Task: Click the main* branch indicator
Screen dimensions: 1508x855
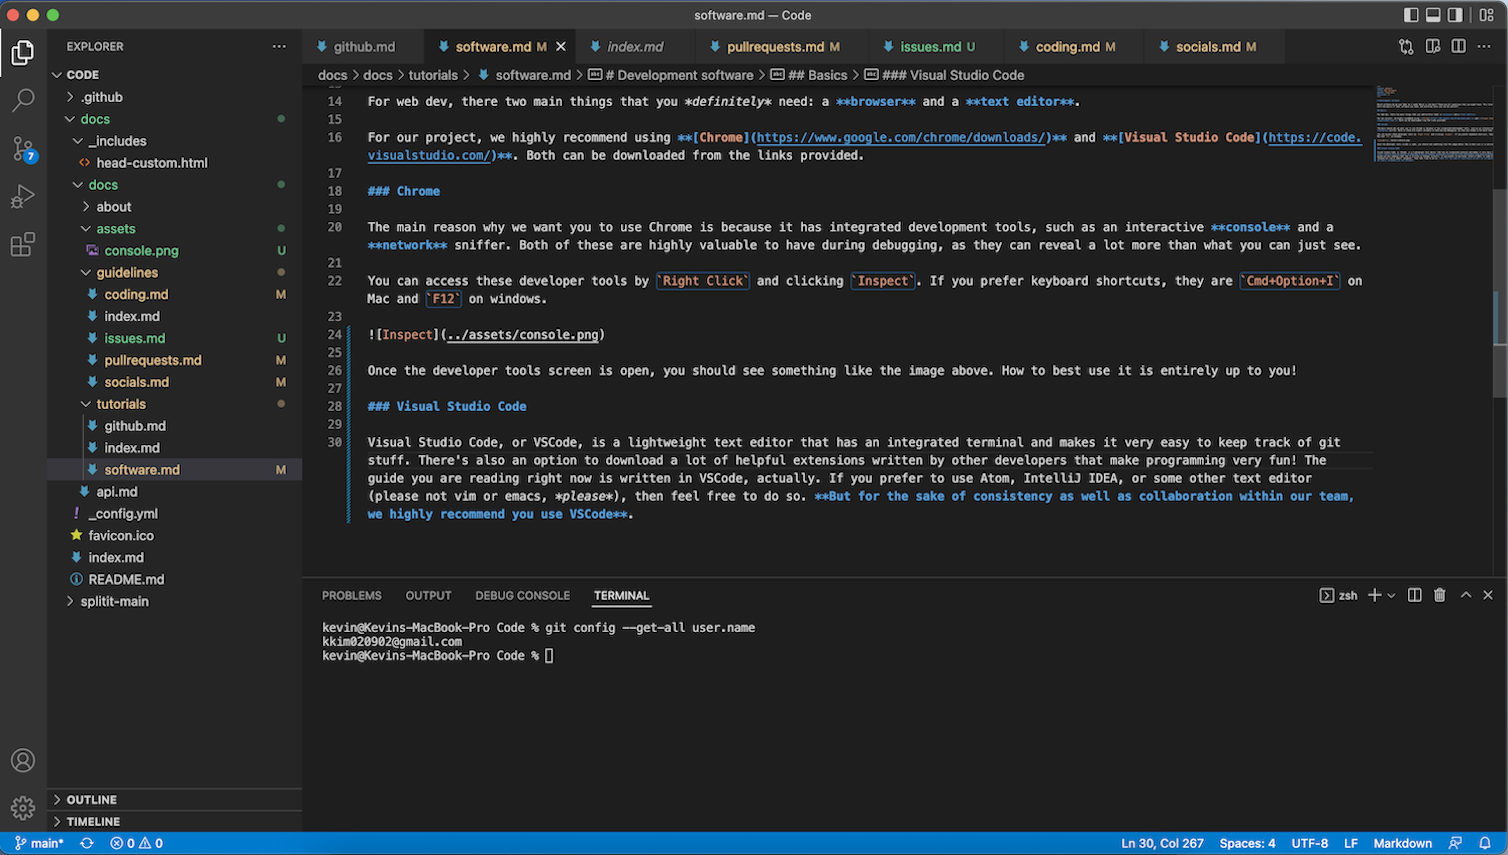Action: [39, 843]
